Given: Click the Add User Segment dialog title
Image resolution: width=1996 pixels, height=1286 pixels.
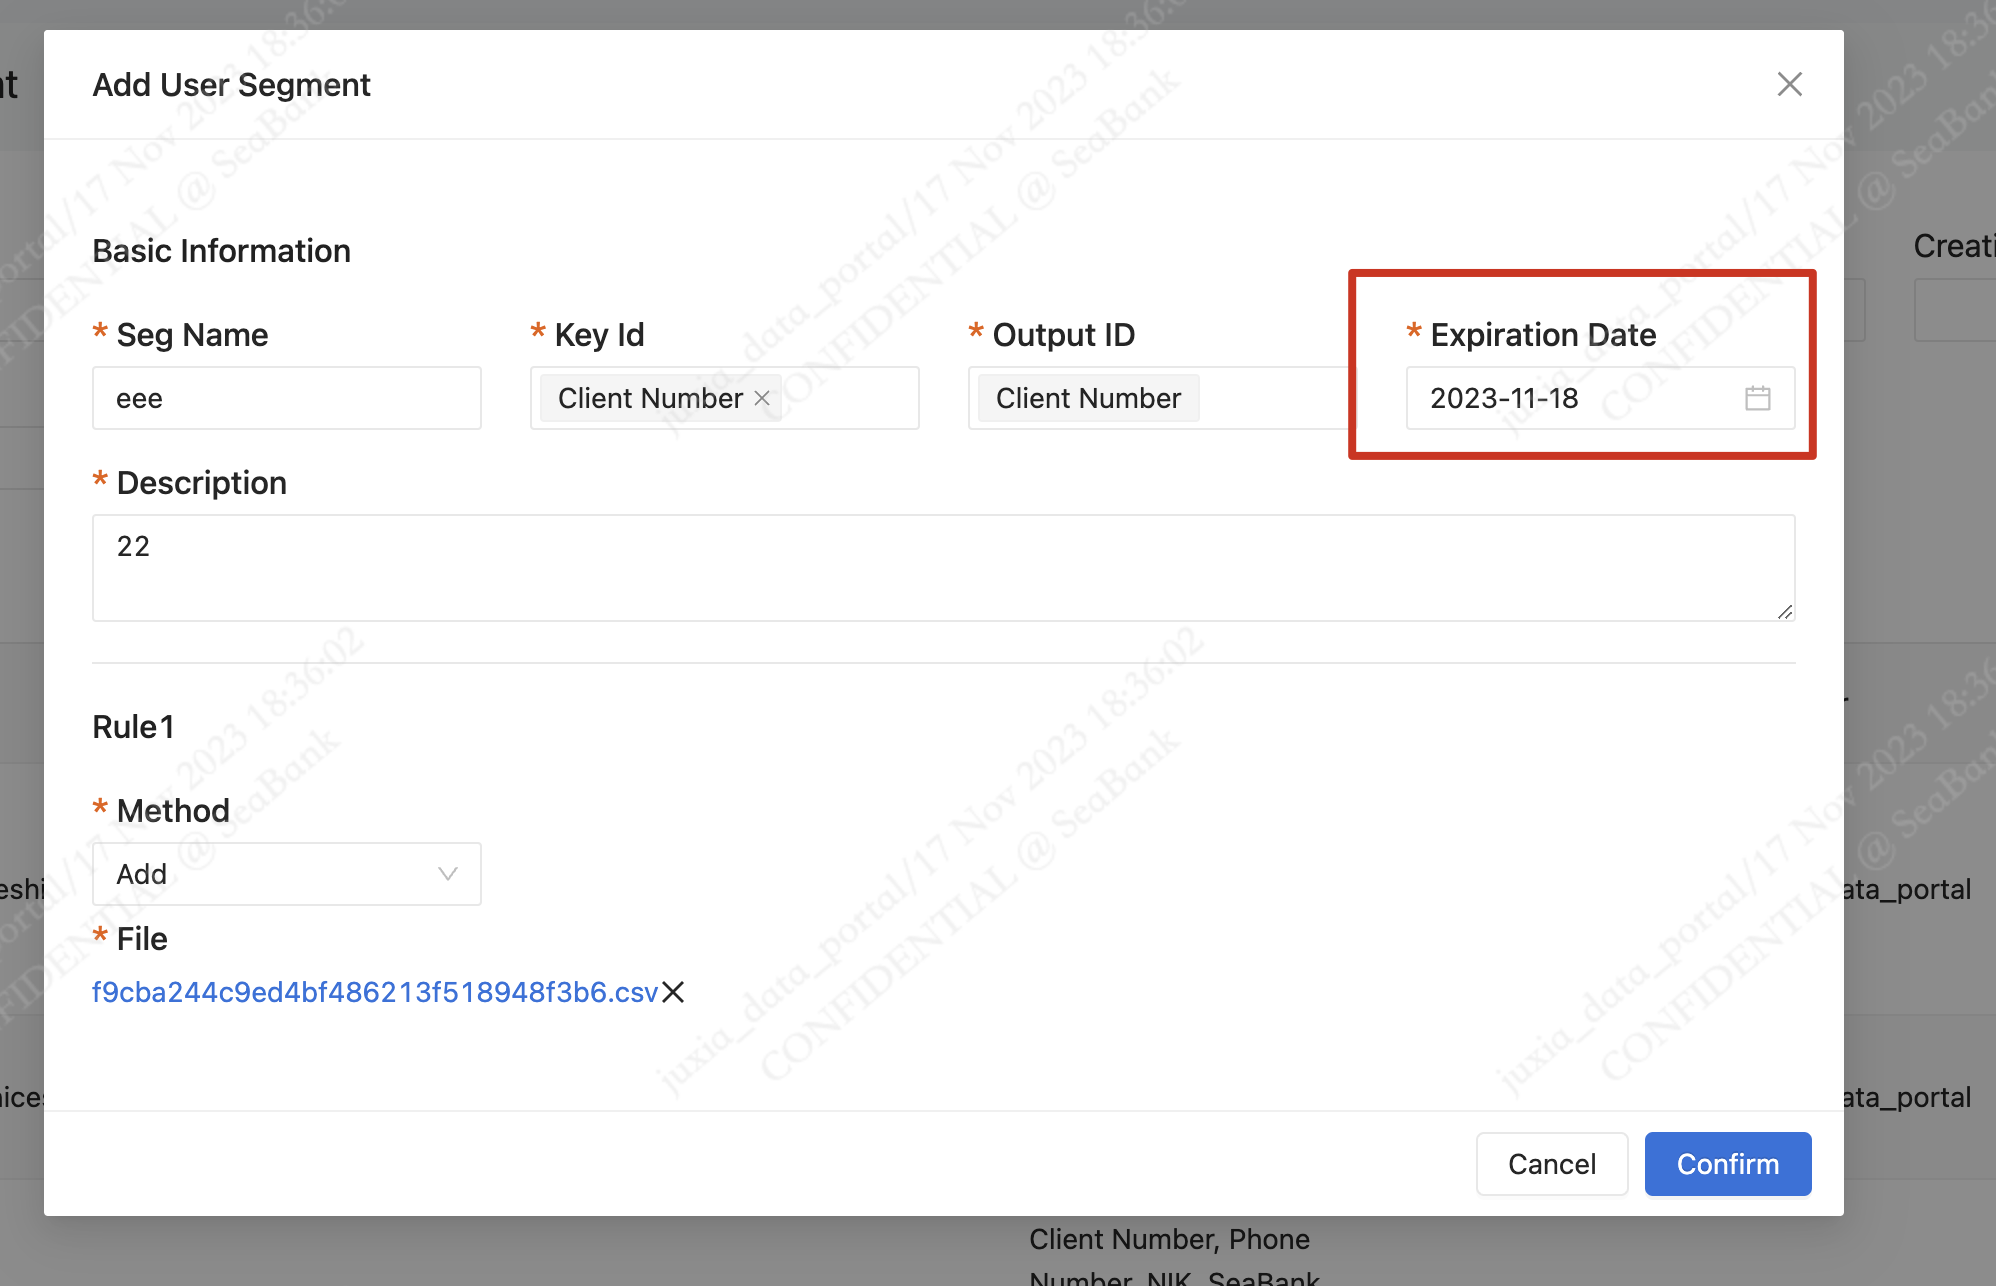Looking at the screenshot, I should click(231, 85).
